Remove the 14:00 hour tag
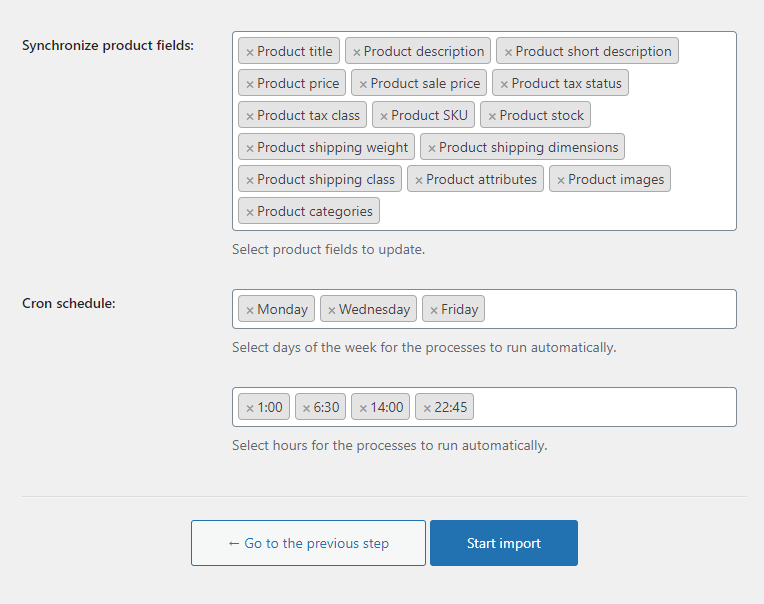Viewport: 764px width, 604px height. (363, 408)
